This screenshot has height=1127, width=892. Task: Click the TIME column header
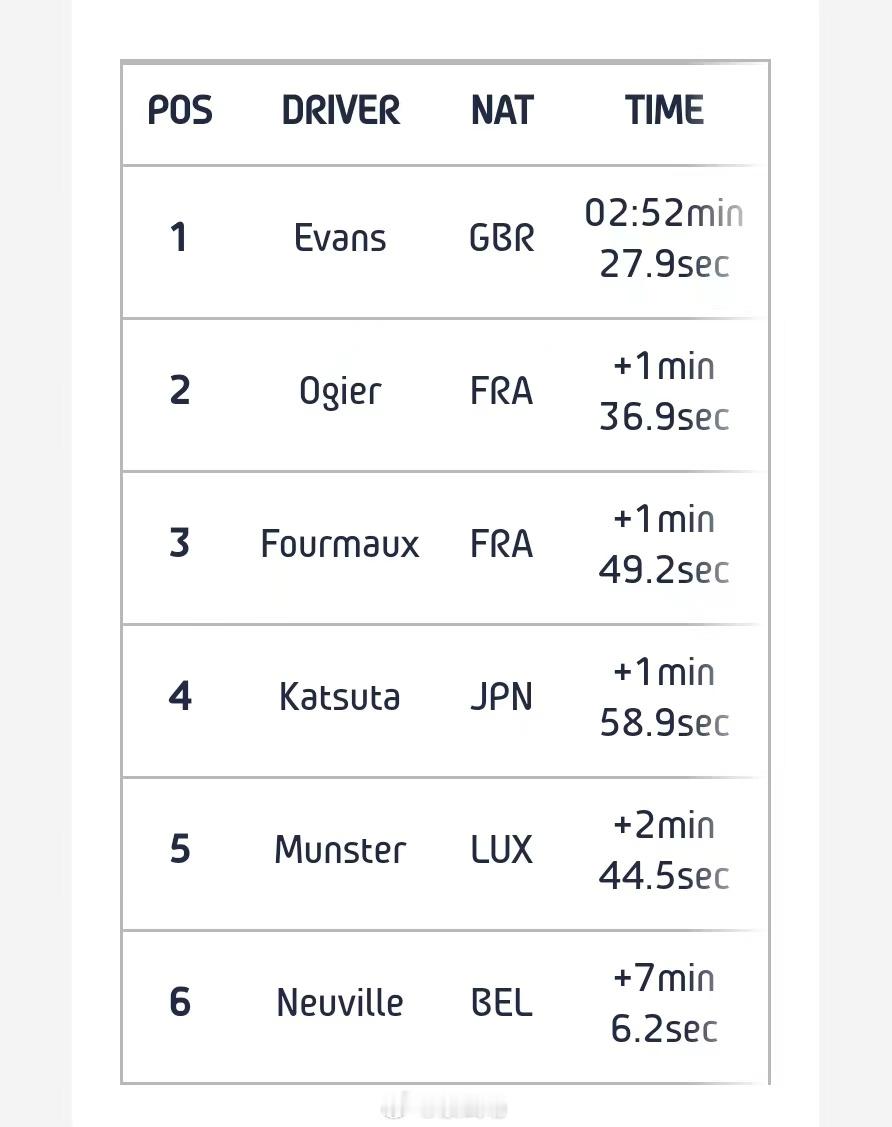(664, 111)
